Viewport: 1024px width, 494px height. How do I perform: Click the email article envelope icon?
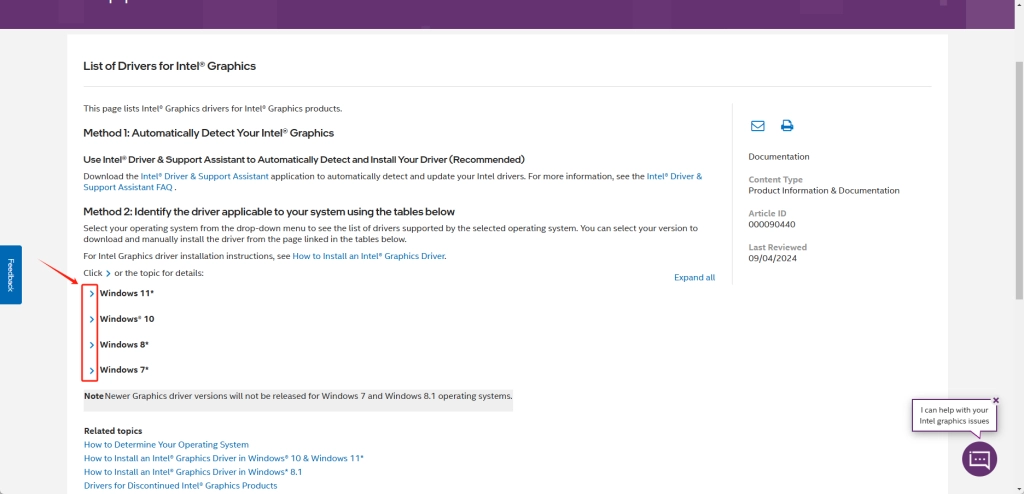[x=758, y=126]
